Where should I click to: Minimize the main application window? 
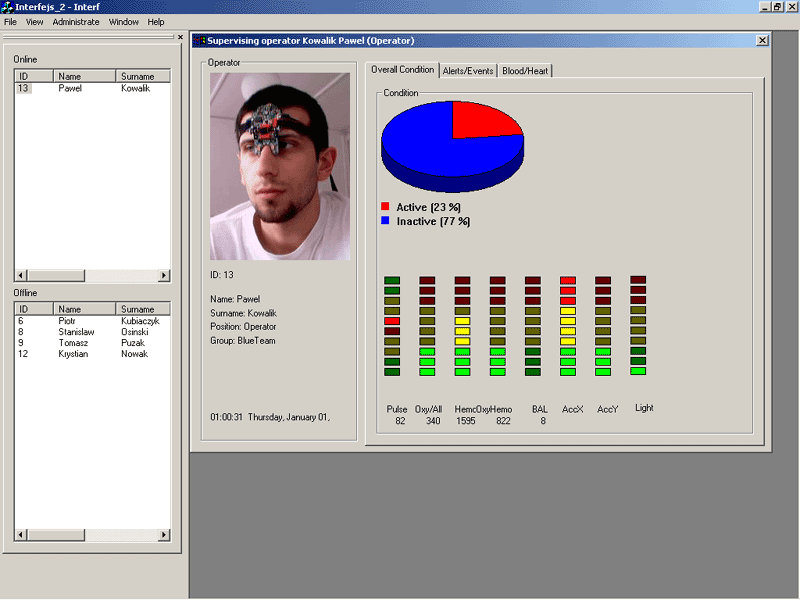tap(764, 7)
